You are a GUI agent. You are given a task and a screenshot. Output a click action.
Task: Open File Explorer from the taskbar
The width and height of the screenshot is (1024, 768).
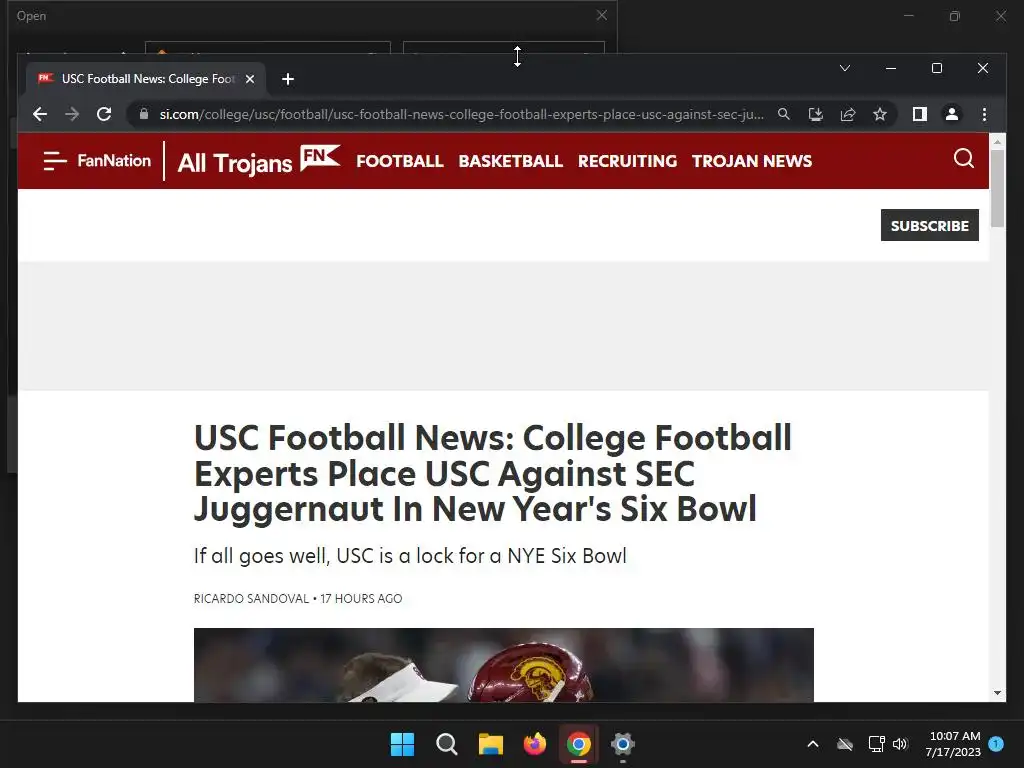tap(490, 744)
